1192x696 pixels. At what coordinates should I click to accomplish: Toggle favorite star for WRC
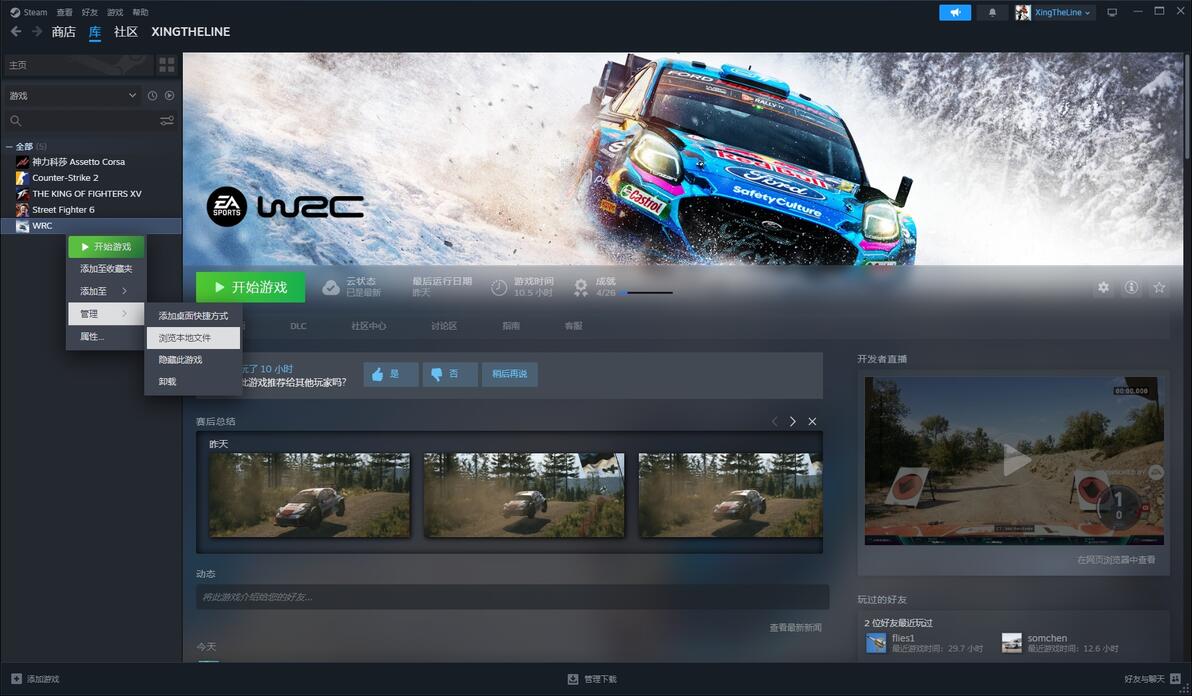[x=1159, y=287]
